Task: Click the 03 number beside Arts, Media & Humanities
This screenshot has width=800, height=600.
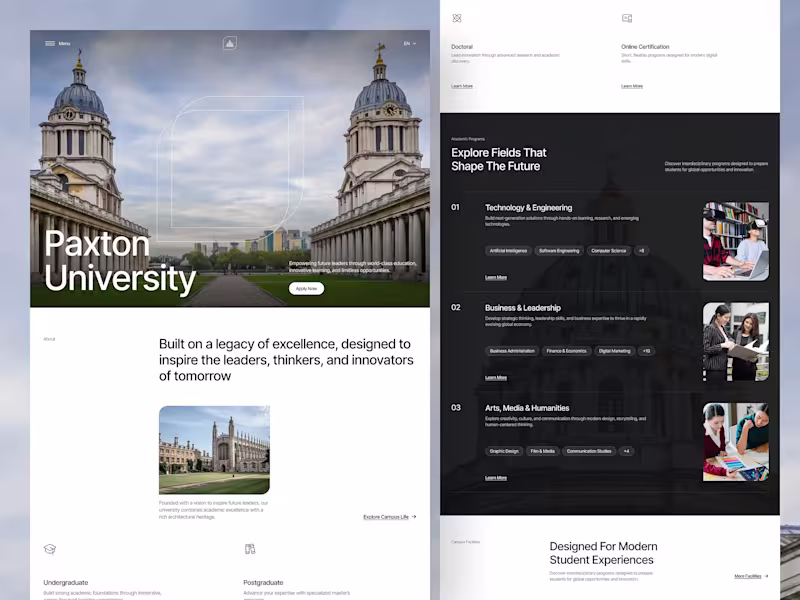Action: click(x=456, y=408)
